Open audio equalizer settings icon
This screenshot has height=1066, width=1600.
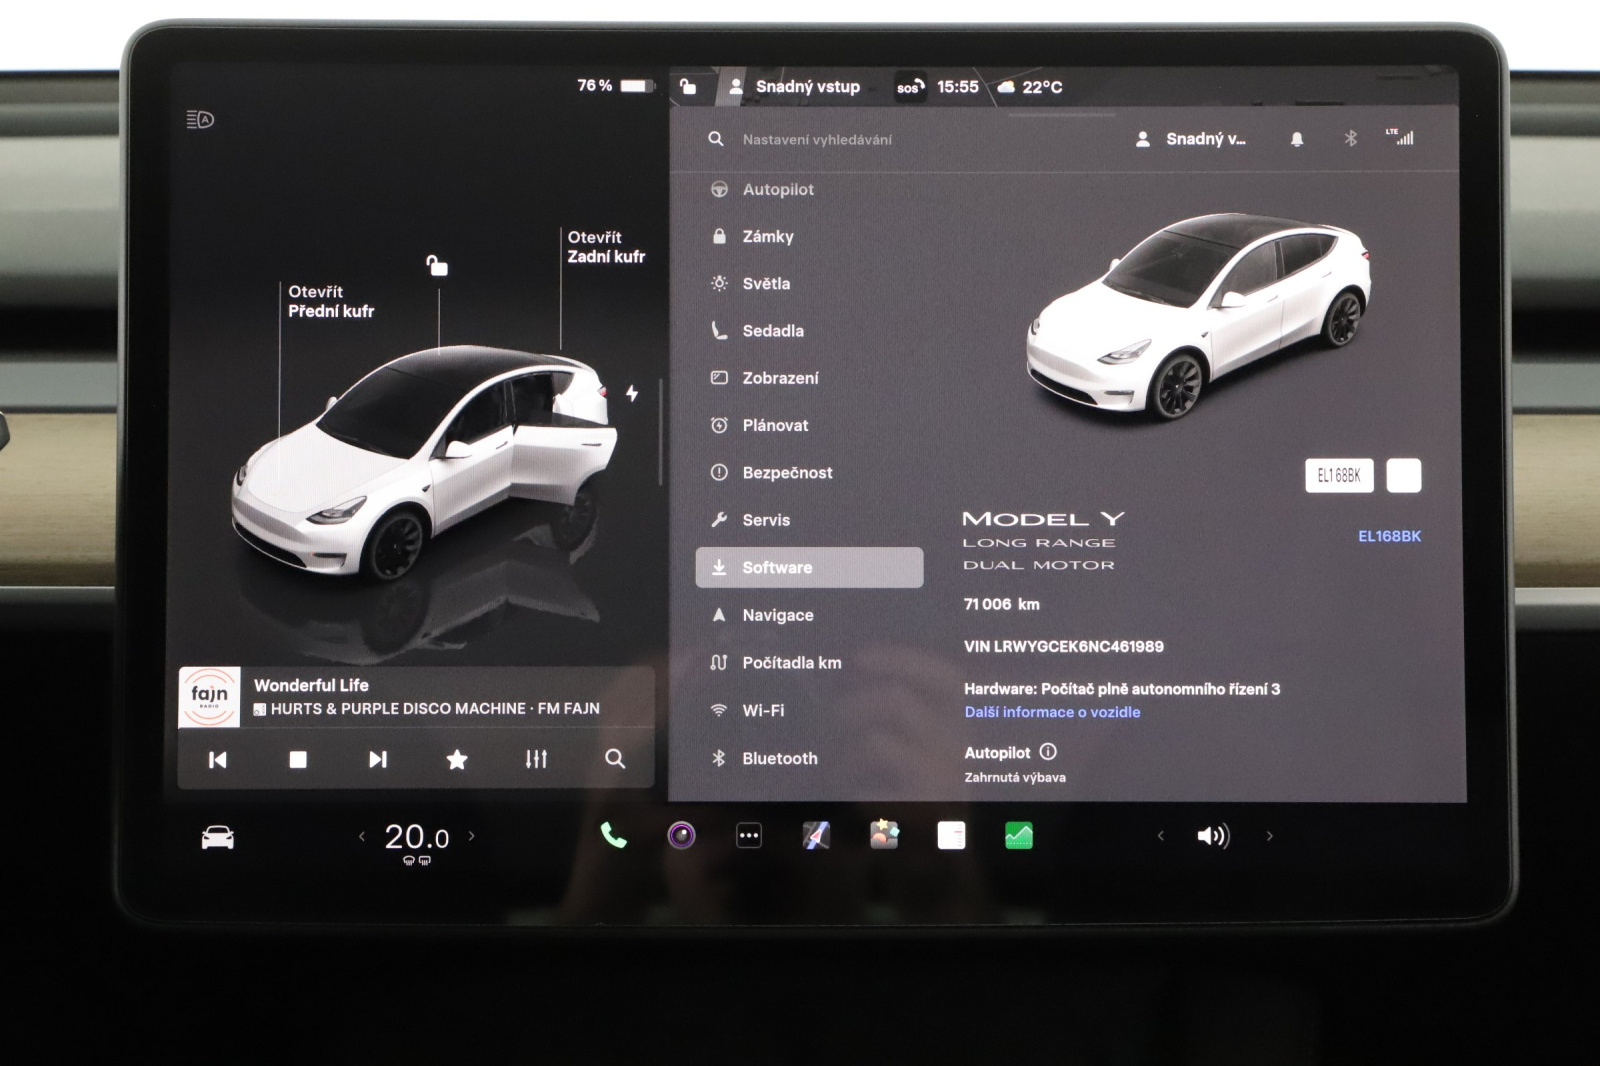[536, 760]
